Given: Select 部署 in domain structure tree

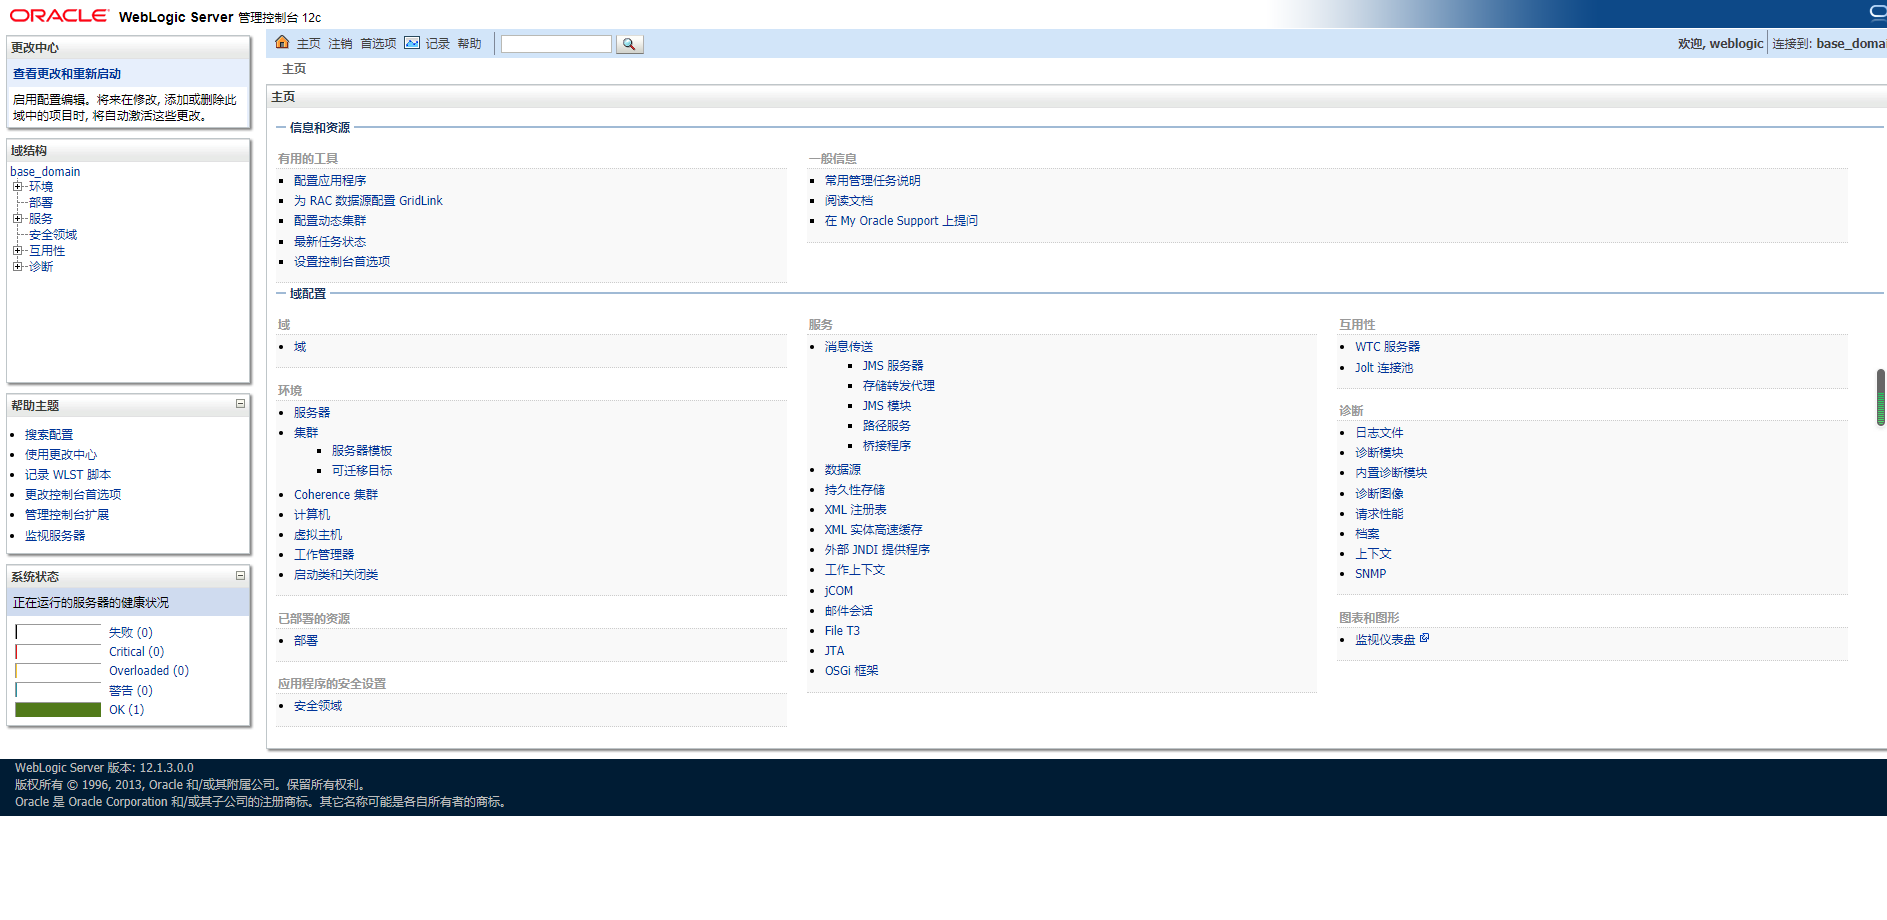Looking at the screenshot, I should click(41, 203).
